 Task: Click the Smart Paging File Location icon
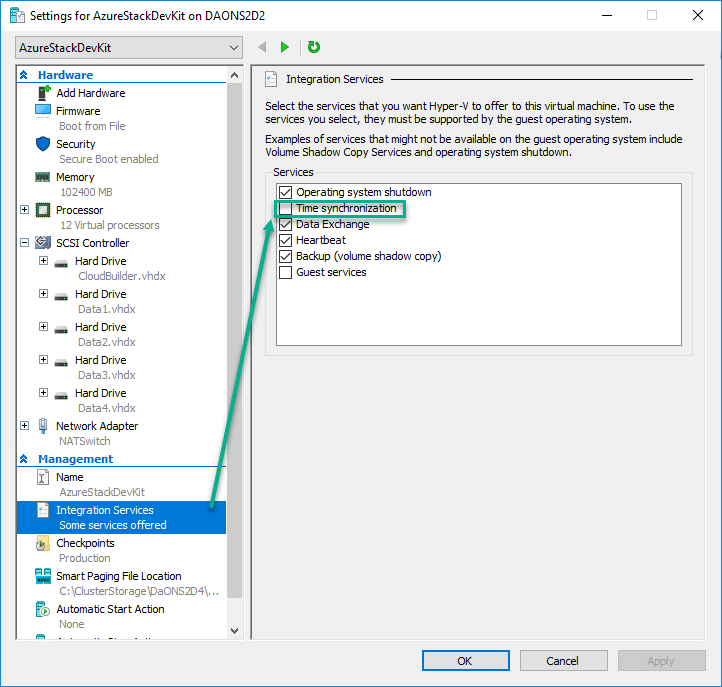coord(43,576)
